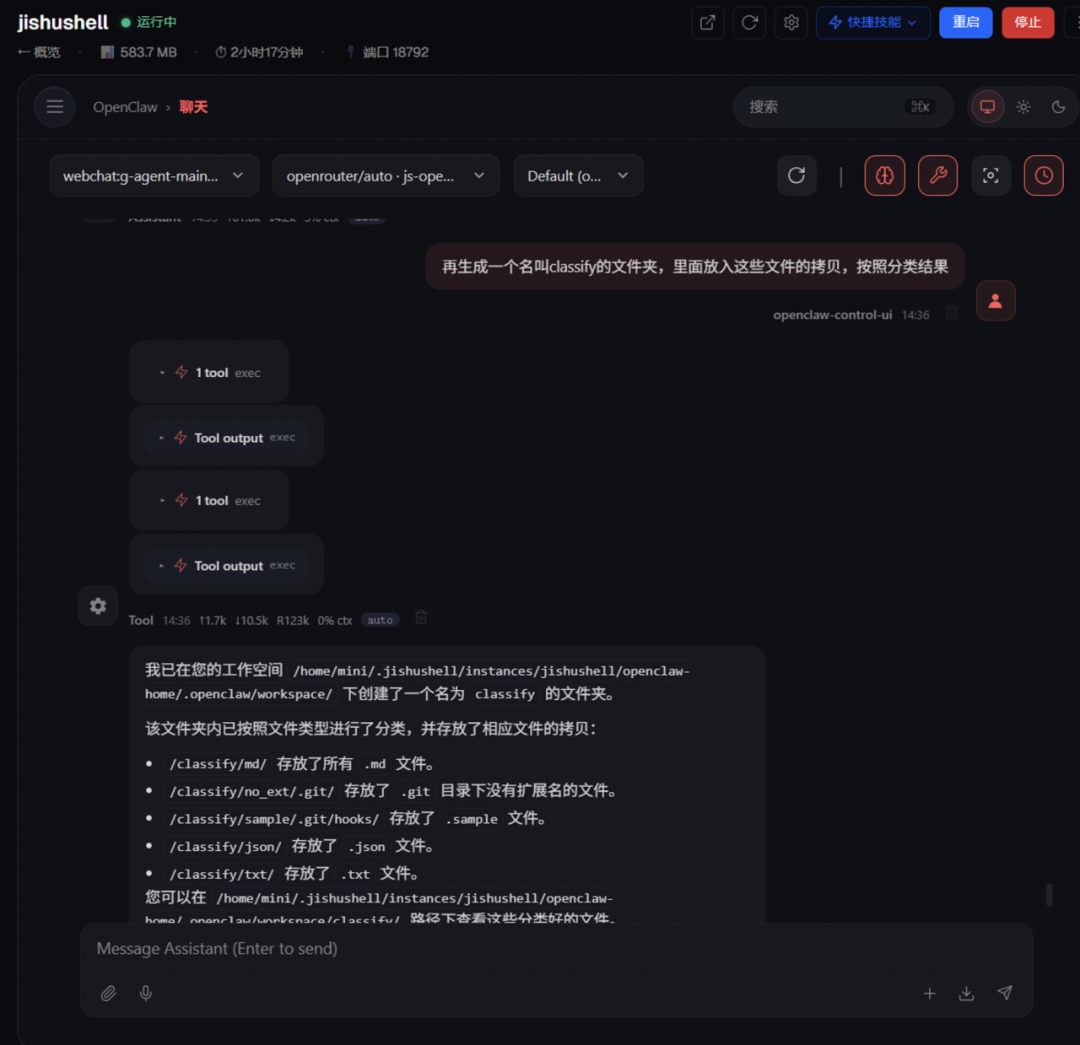Go to OpenClaw breadcrumb item
This screenshot has width=1080, height=1045.
coord(125,107)
